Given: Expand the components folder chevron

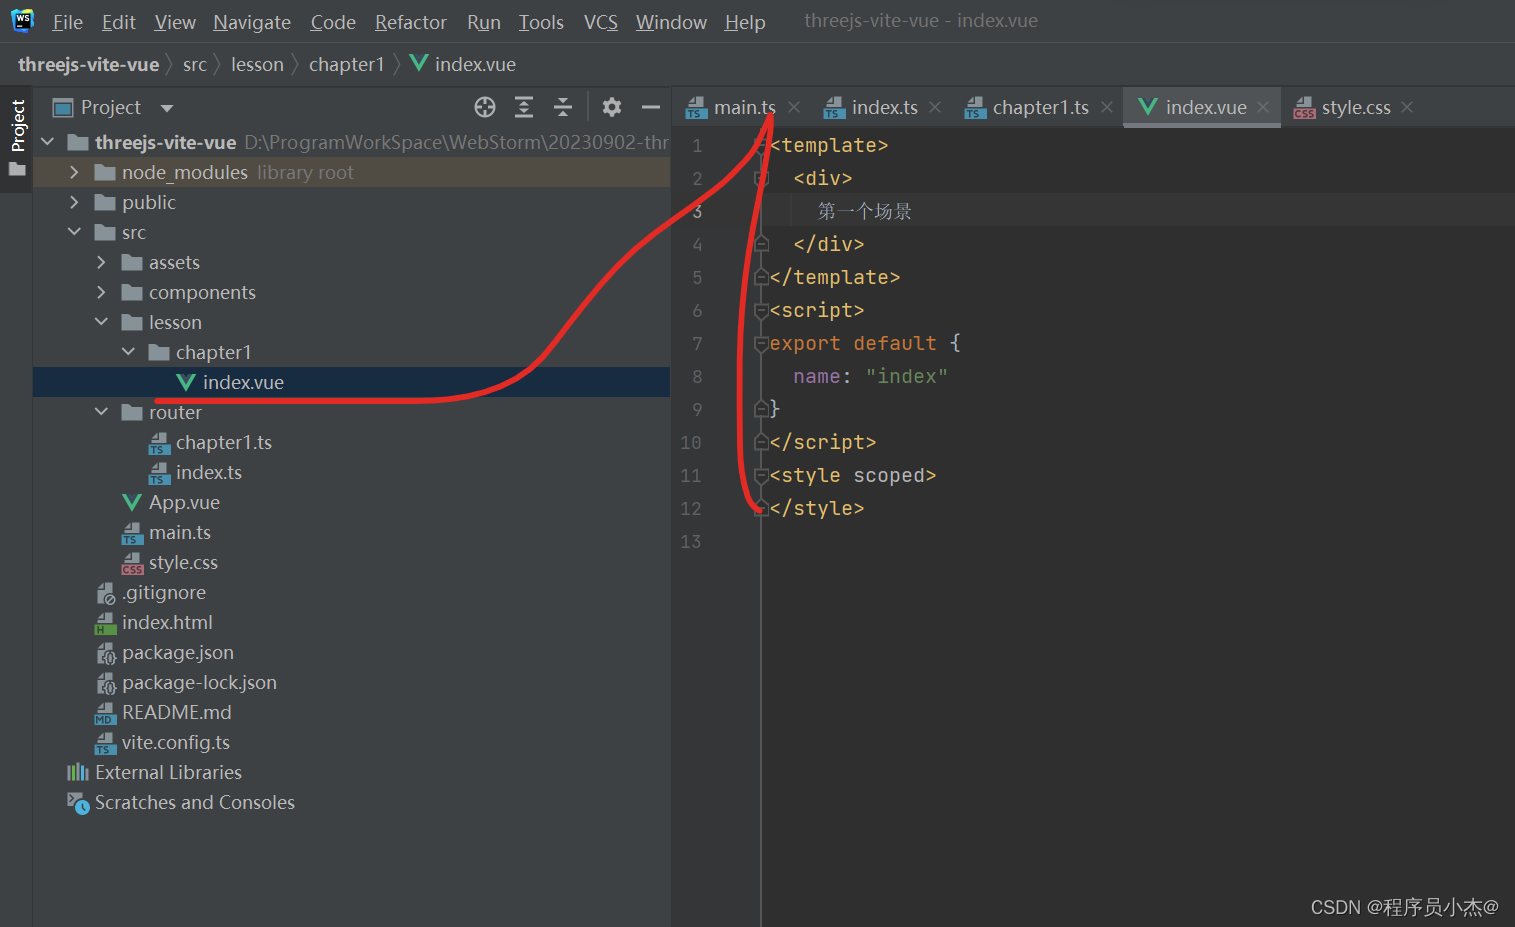Looking at the screenshot, I should [101, 292].
